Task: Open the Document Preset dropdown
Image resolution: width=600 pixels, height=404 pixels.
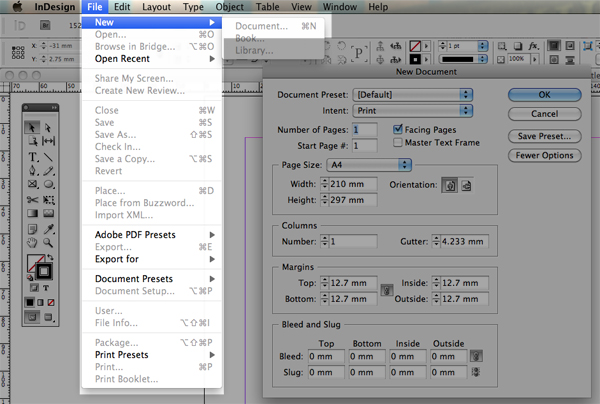Action: 413,94
